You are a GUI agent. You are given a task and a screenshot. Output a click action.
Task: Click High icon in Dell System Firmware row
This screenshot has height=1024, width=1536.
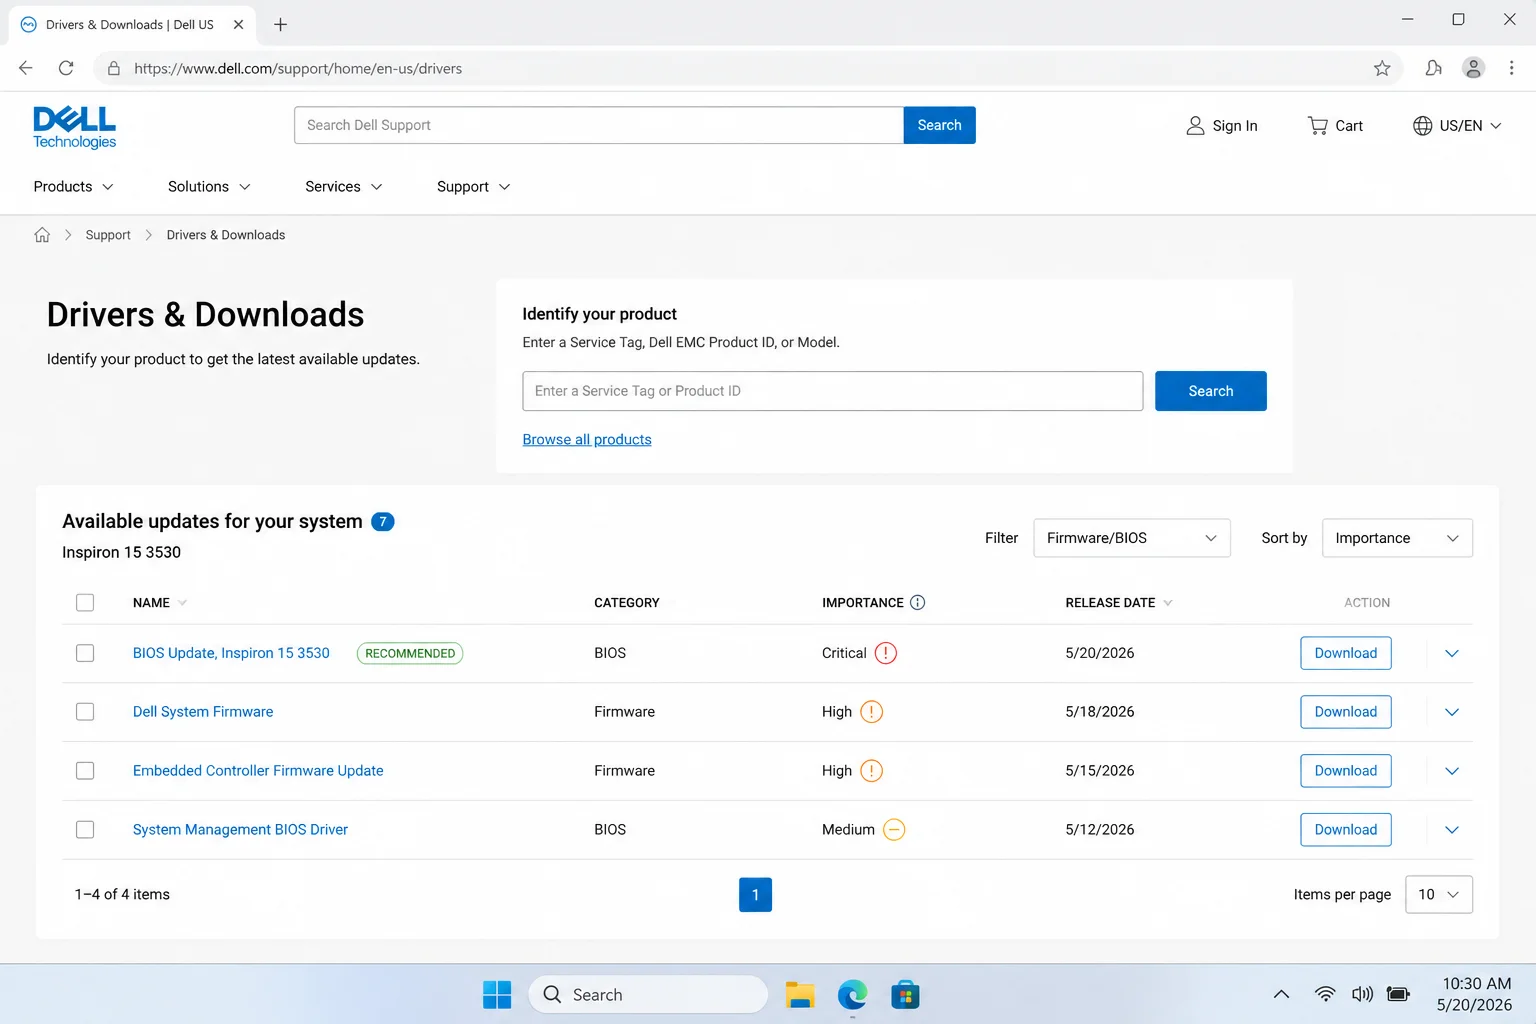click(x=872, y=712)
